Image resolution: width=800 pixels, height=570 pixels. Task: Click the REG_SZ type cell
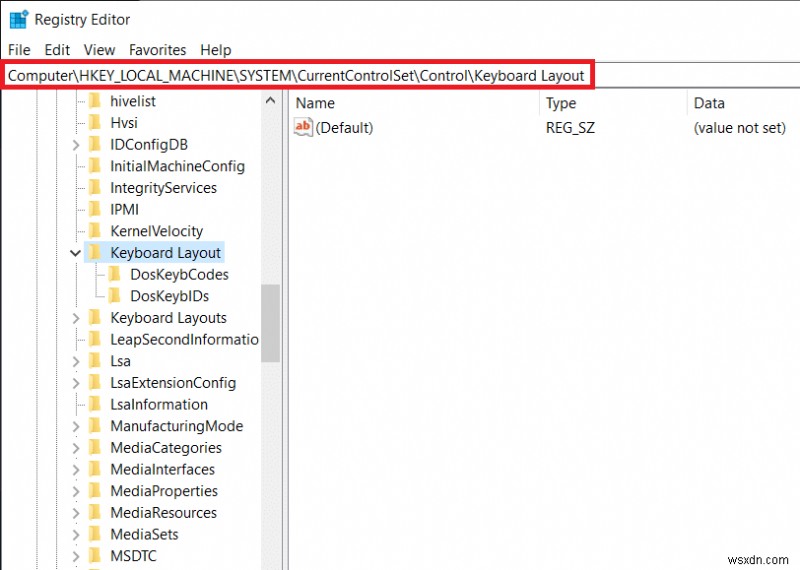click(x=570, y=128)
